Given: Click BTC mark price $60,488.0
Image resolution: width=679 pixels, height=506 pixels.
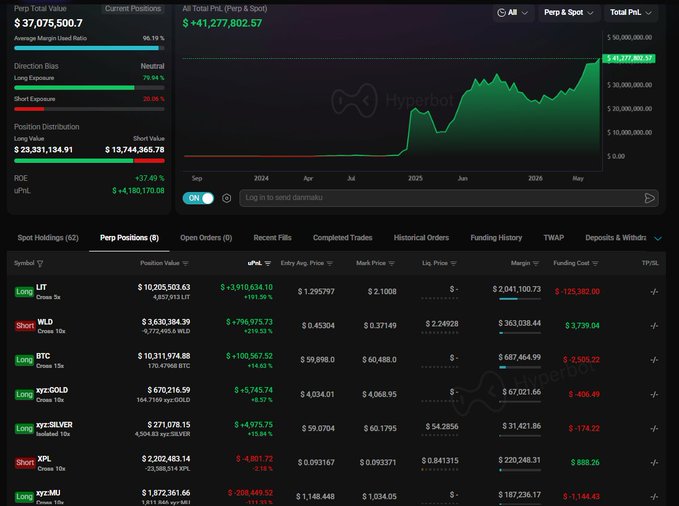Looking at the screenshot, I should coord(379,360).
